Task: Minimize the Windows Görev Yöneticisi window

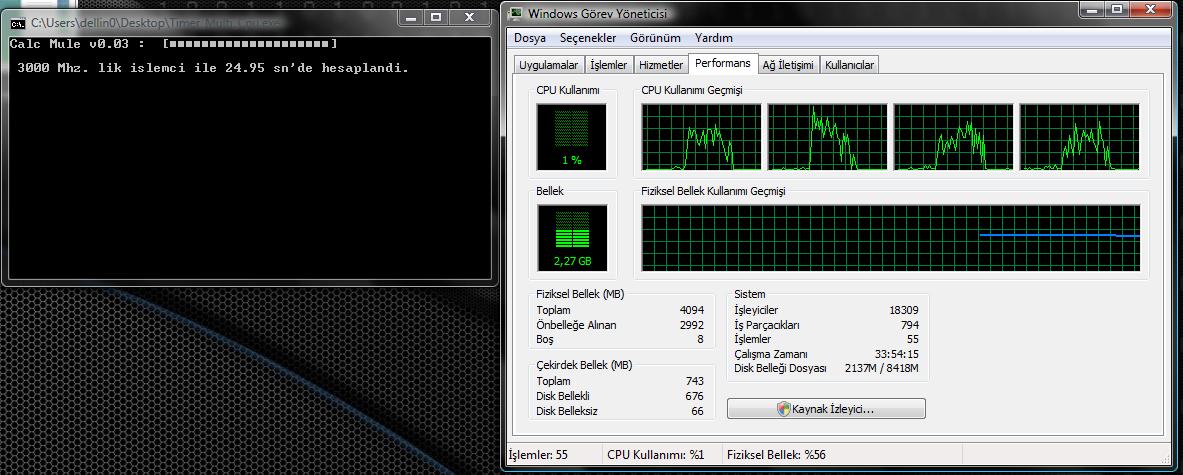Action: [x=1092, y=10]
